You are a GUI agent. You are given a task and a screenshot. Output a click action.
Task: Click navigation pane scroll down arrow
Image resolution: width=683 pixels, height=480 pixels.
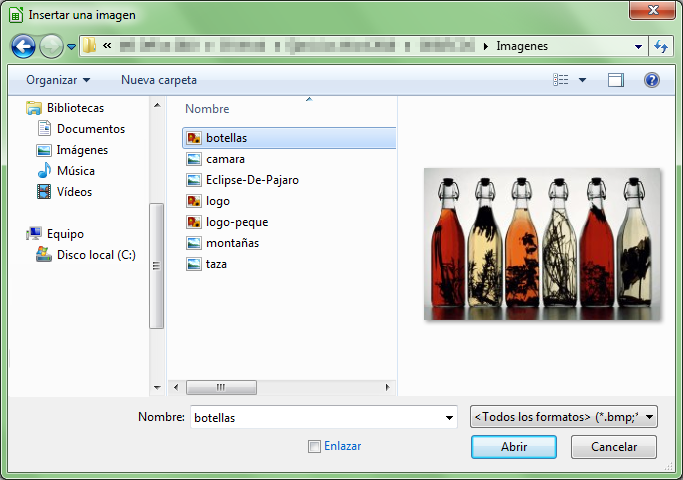point(157,388)
